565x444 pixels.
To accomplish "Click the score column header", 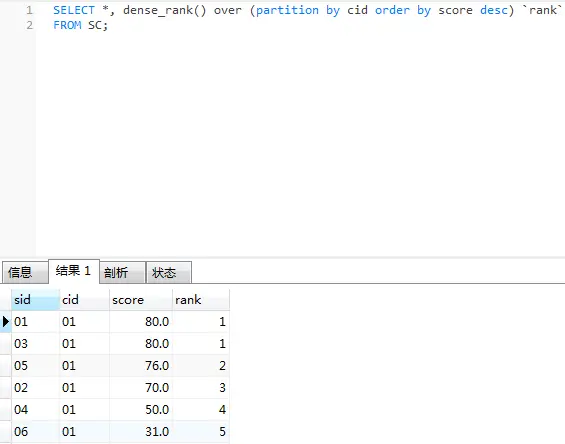I will (x=141, y=300).
